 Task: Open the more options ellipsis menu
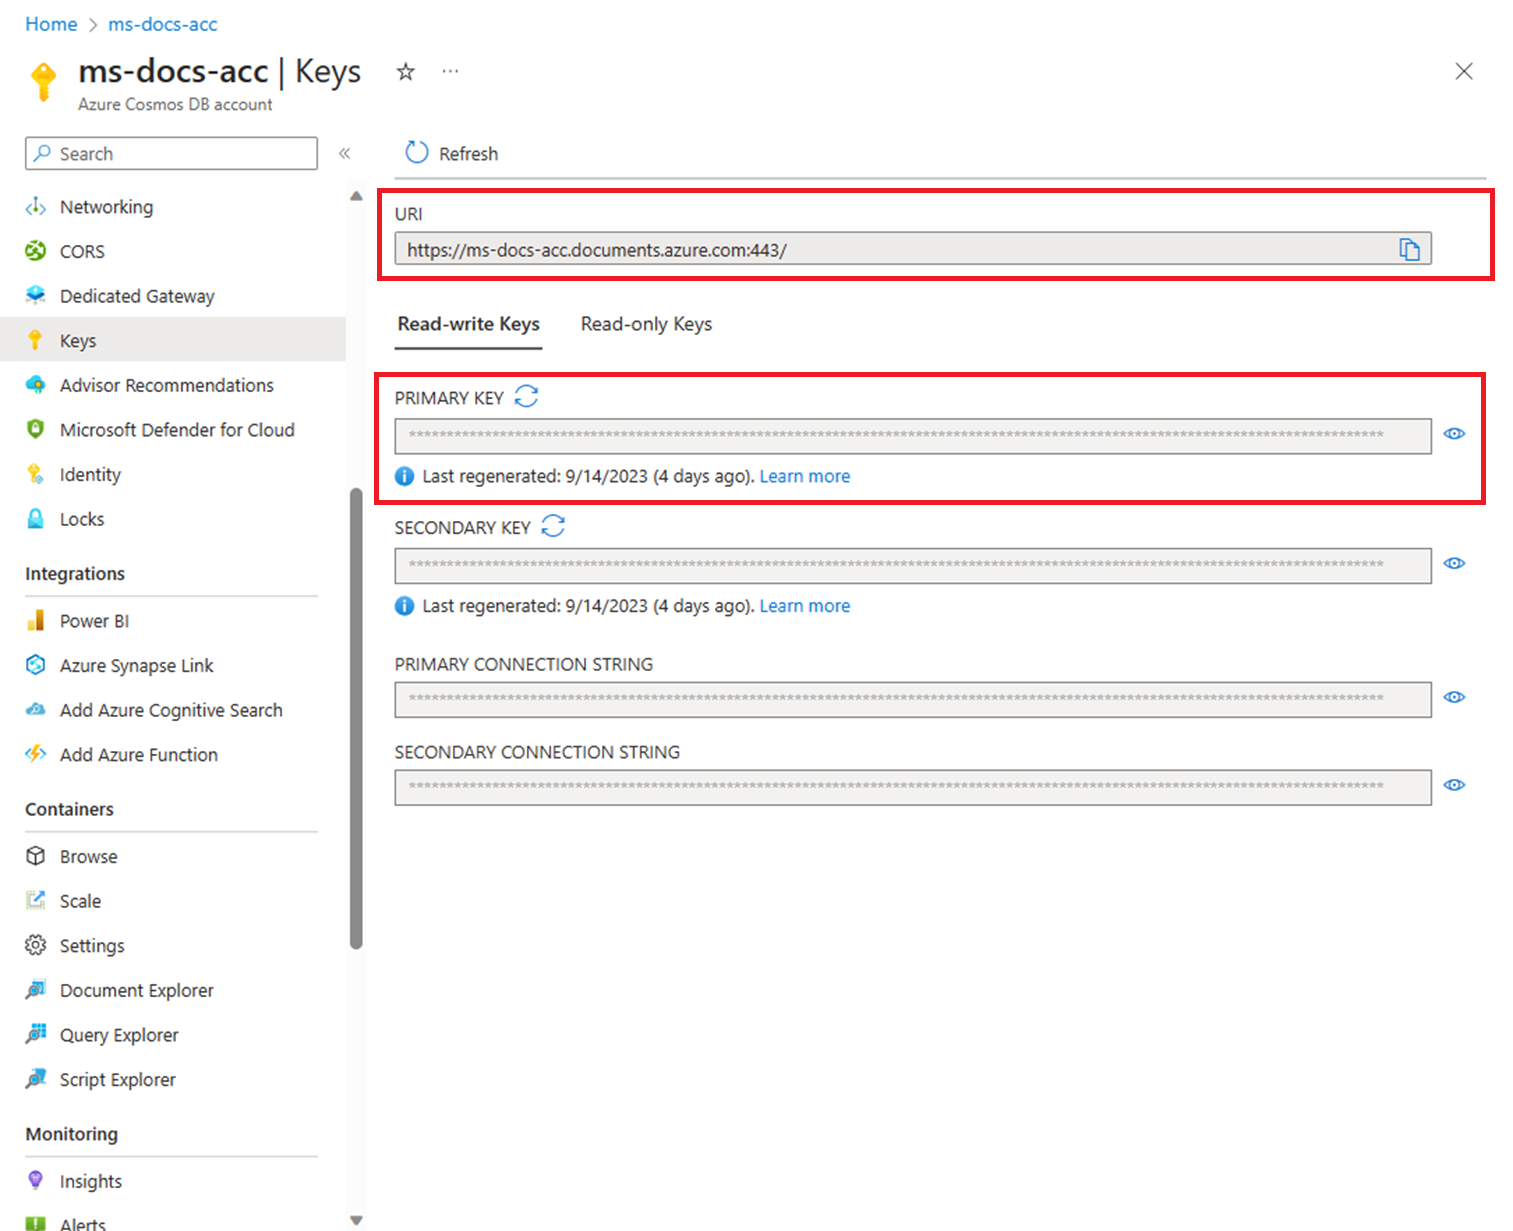(450, 72)
